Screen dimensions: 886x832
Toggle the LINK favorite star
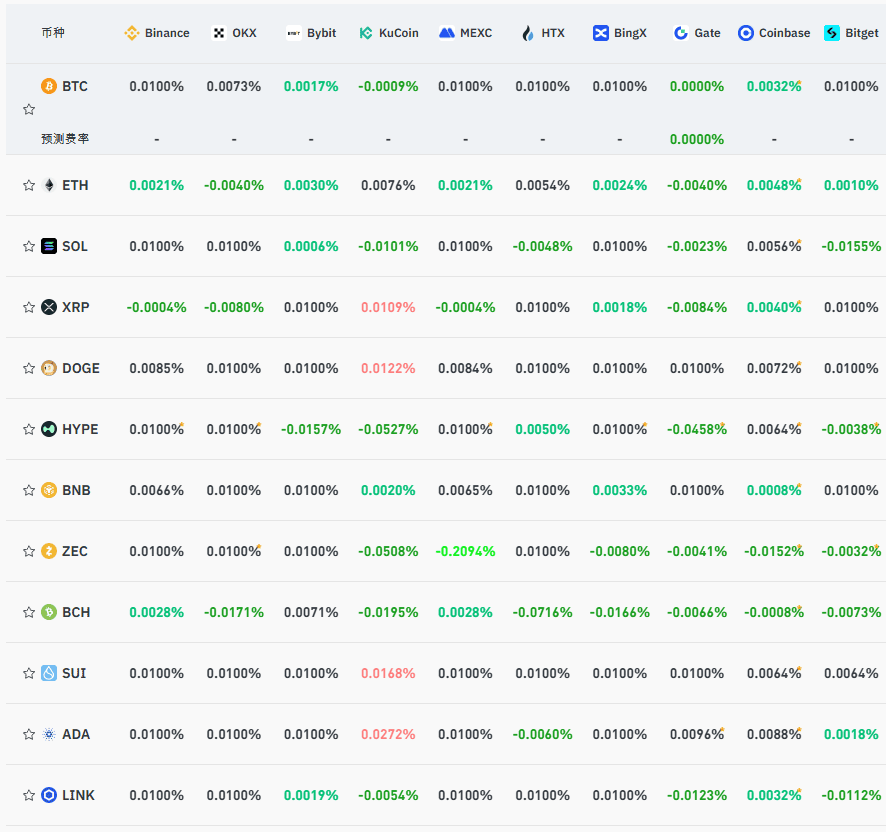coord(29,796)
